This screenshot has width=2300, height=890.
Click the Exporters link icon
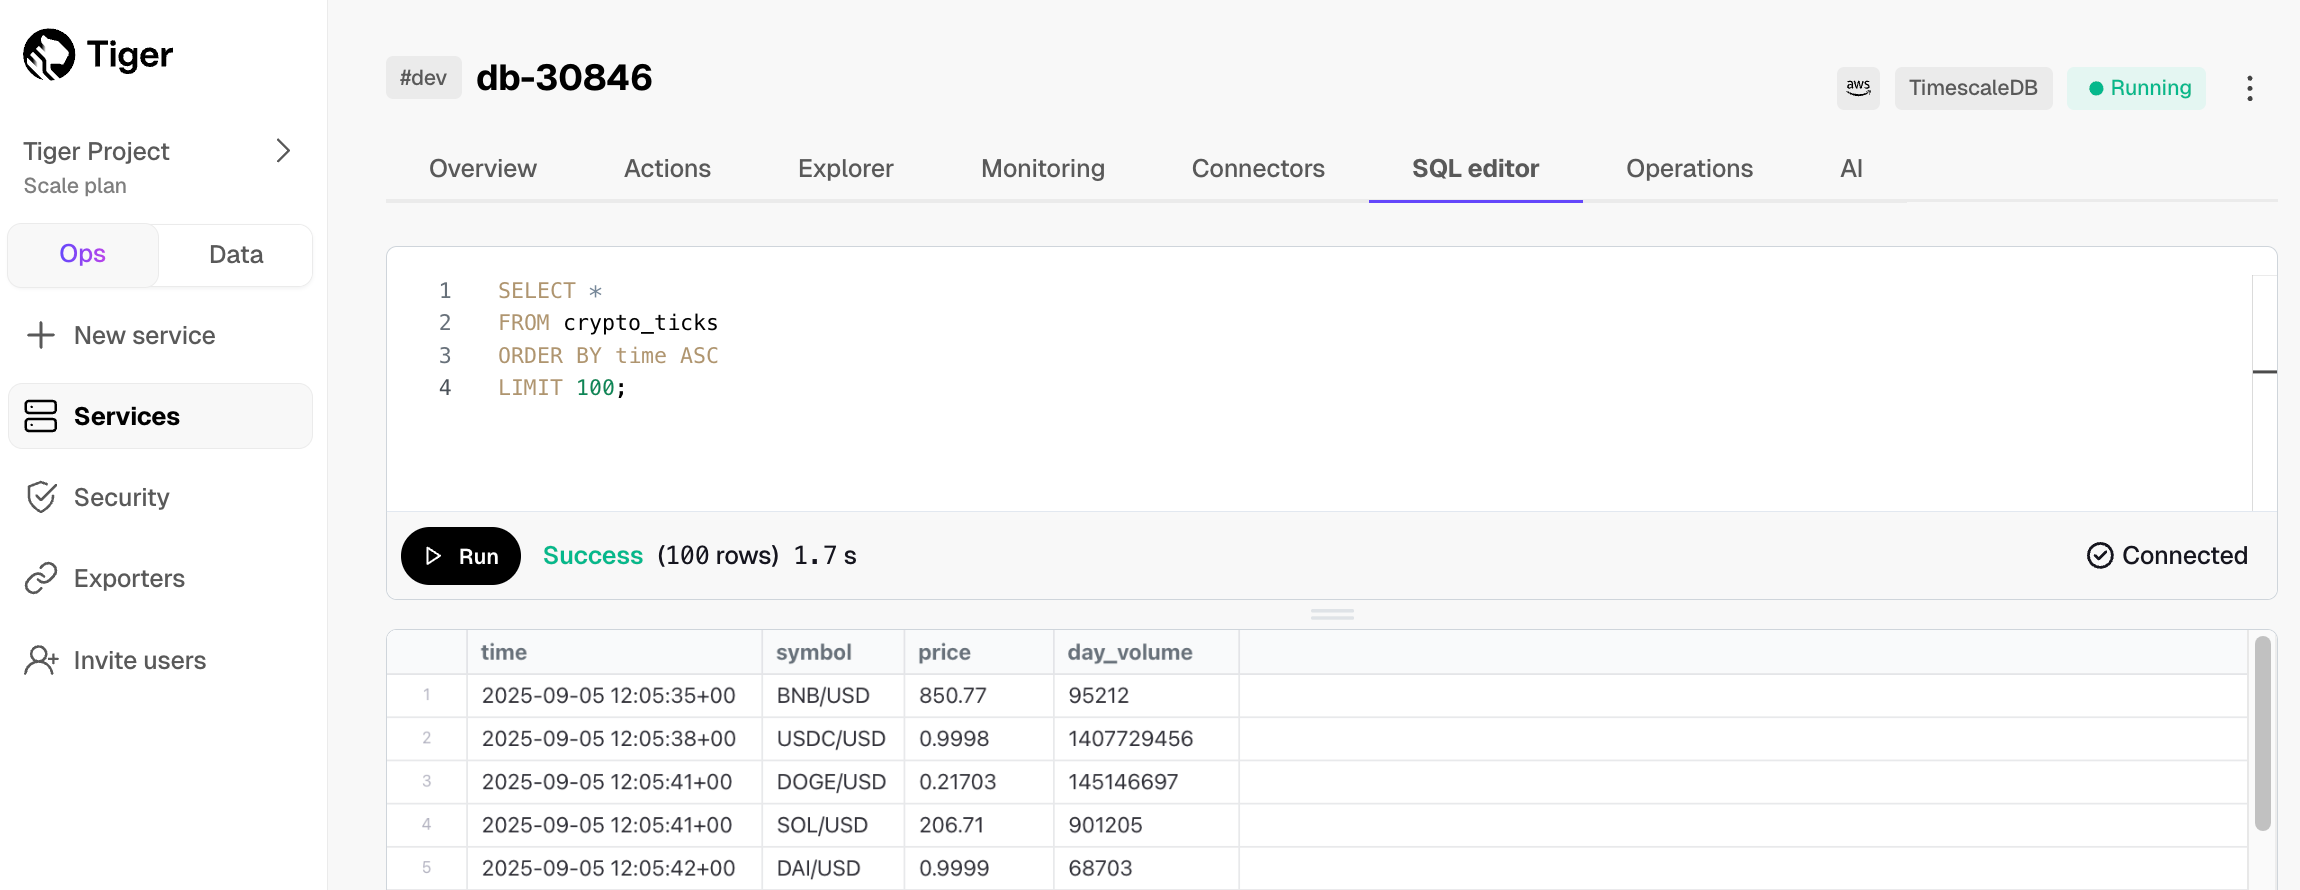coord(41,578)
